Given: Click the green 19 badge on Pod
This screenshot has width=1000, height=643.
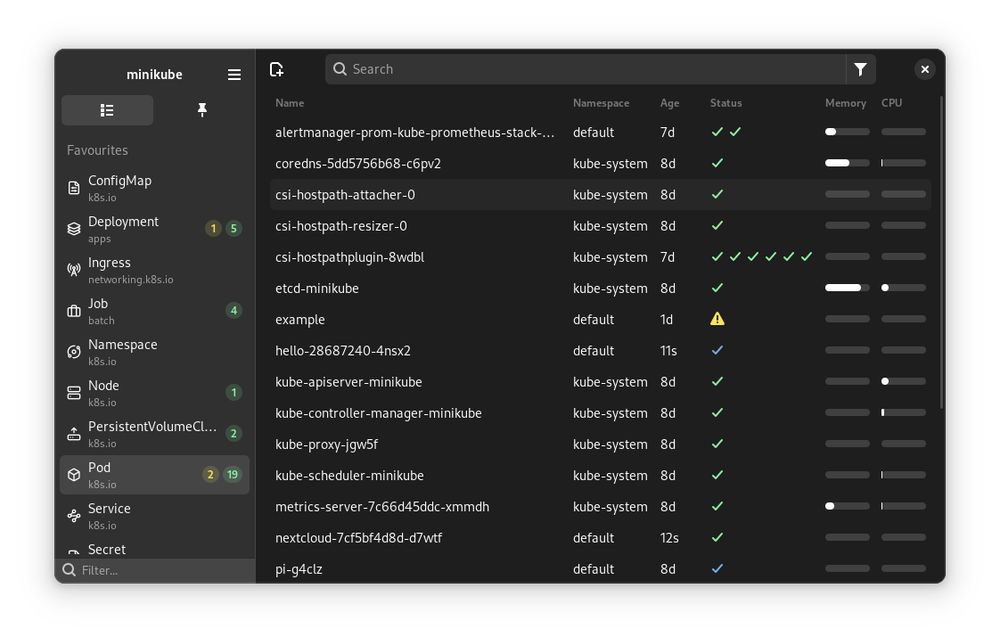Looking at the screenshot, I should click(232, 475).
